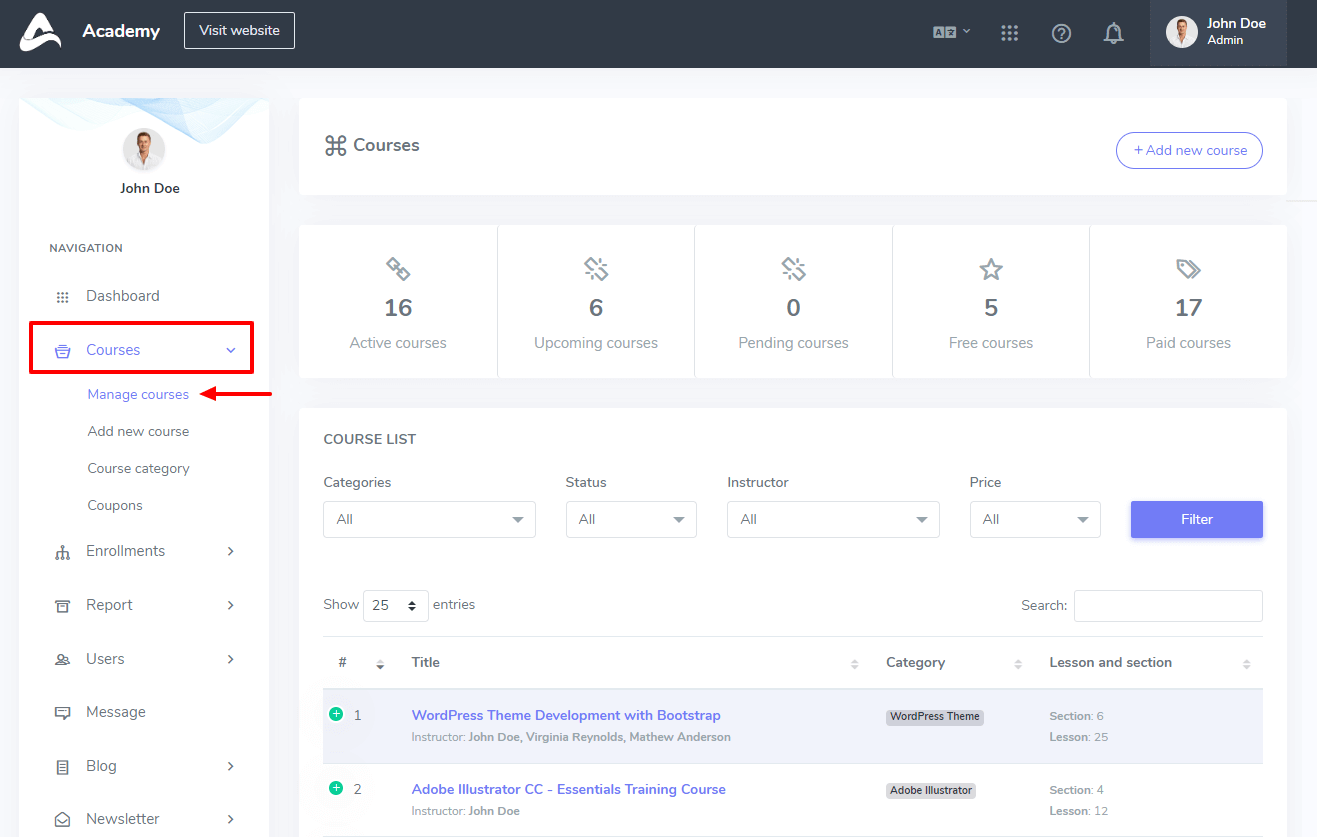The height and width of the screenshot is (837, 1317).
Task: Expand row 1 green plus toggle
Action: coord(336,714)
